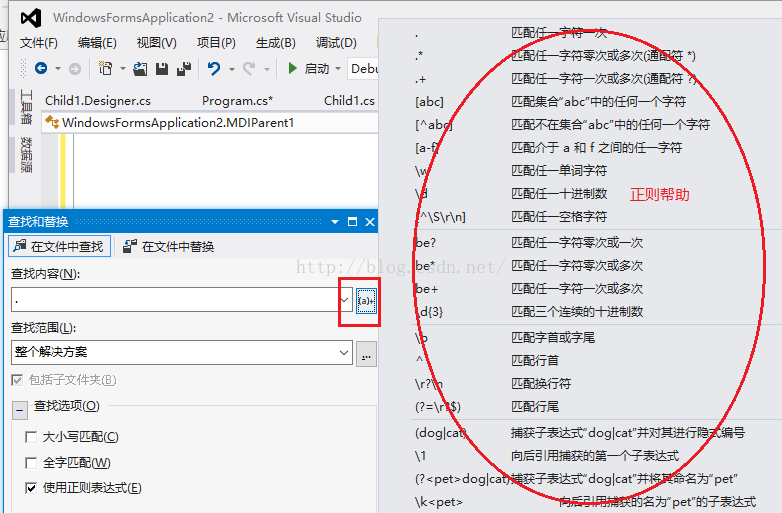Open the Redo history dropdown arrow
782x513 pixels.
tap(267, 69)
